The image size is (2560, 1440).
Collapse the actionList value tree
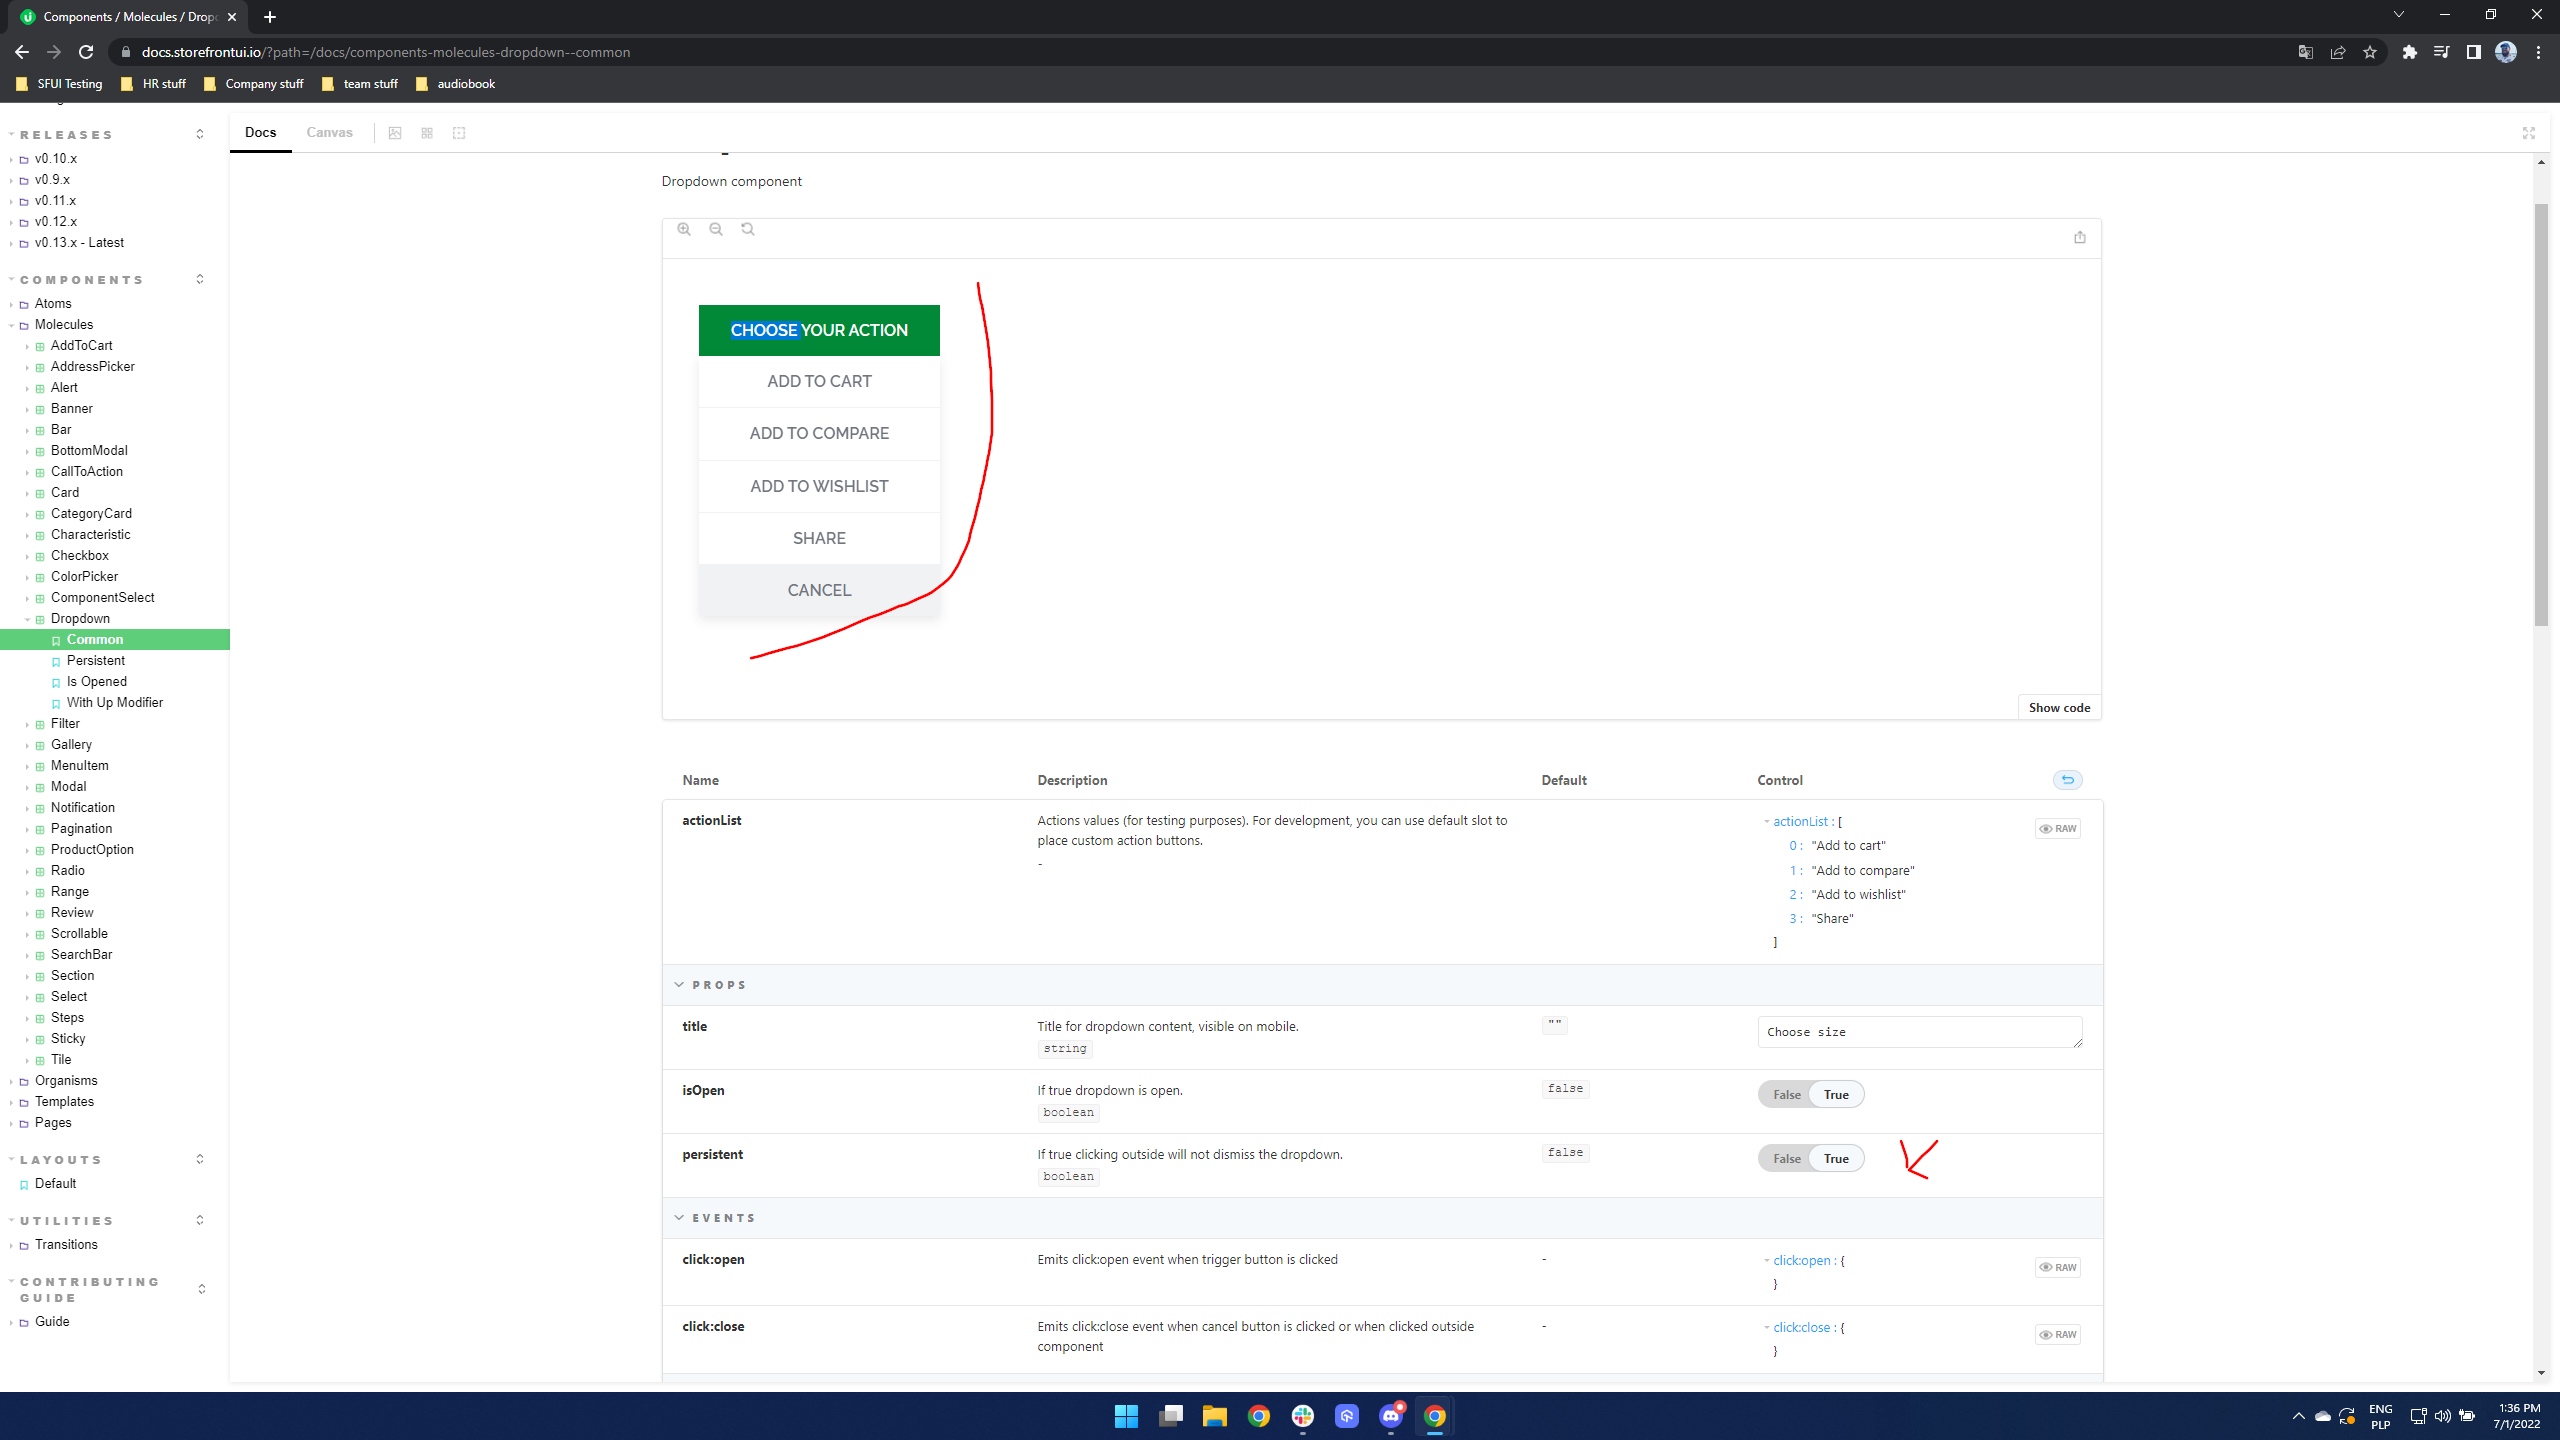coord(1768,821)
